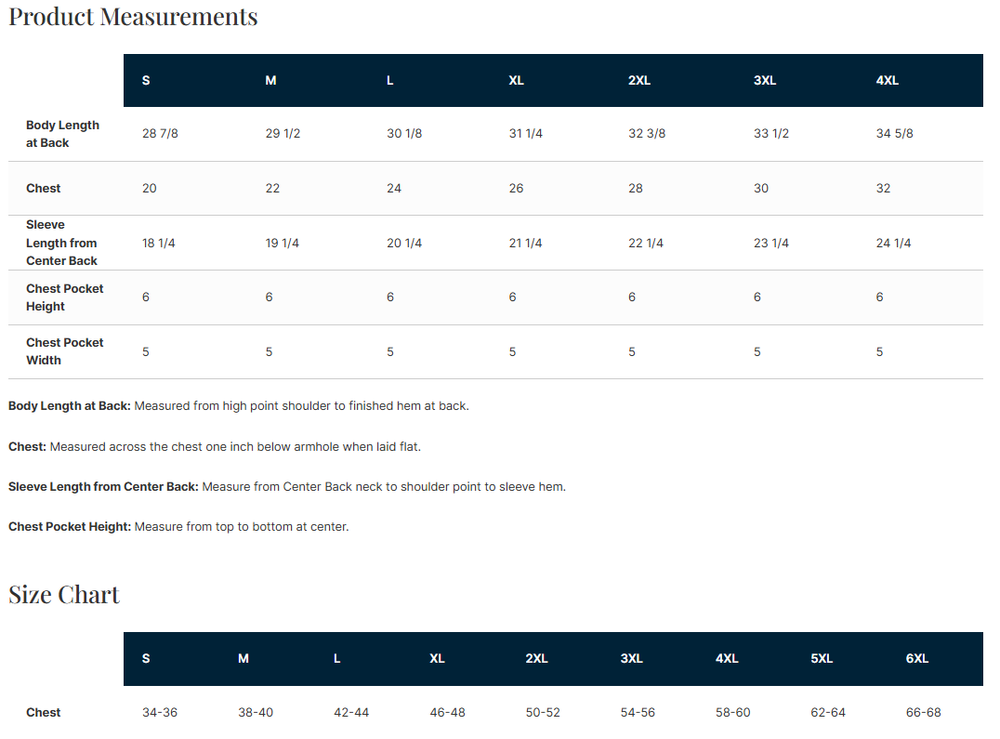1000x739 pixels.
Task: Click the 21 1/4 sleeve length value
Action: (526, 243)
